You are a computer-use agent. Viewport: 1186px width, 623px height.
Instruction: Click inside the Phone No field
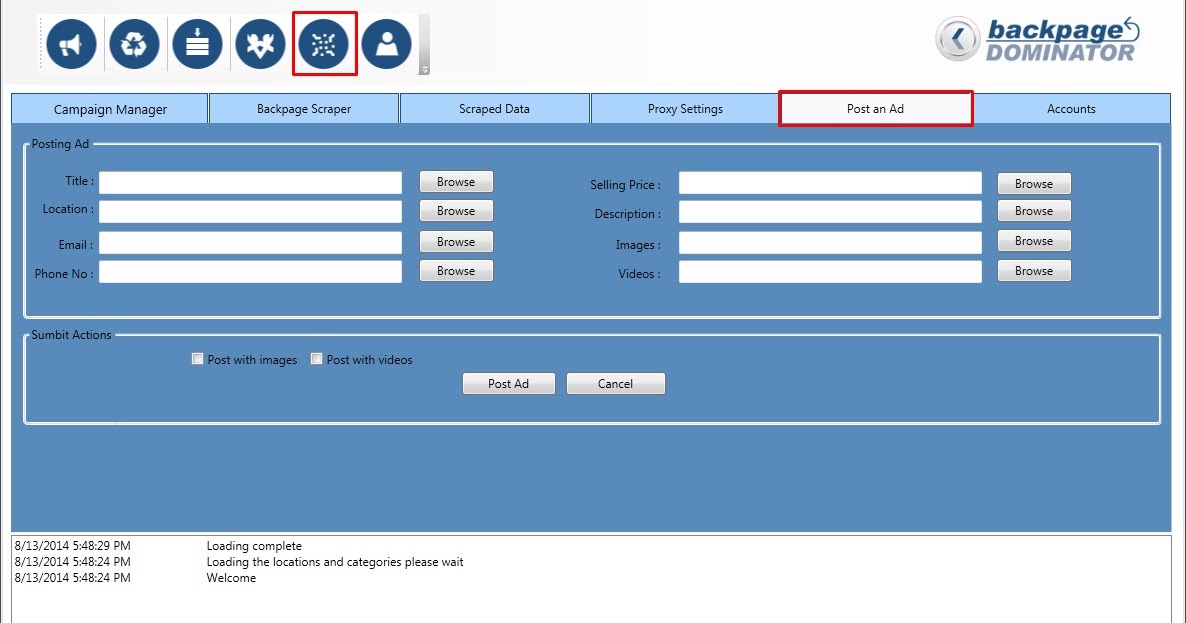point(250,271)
